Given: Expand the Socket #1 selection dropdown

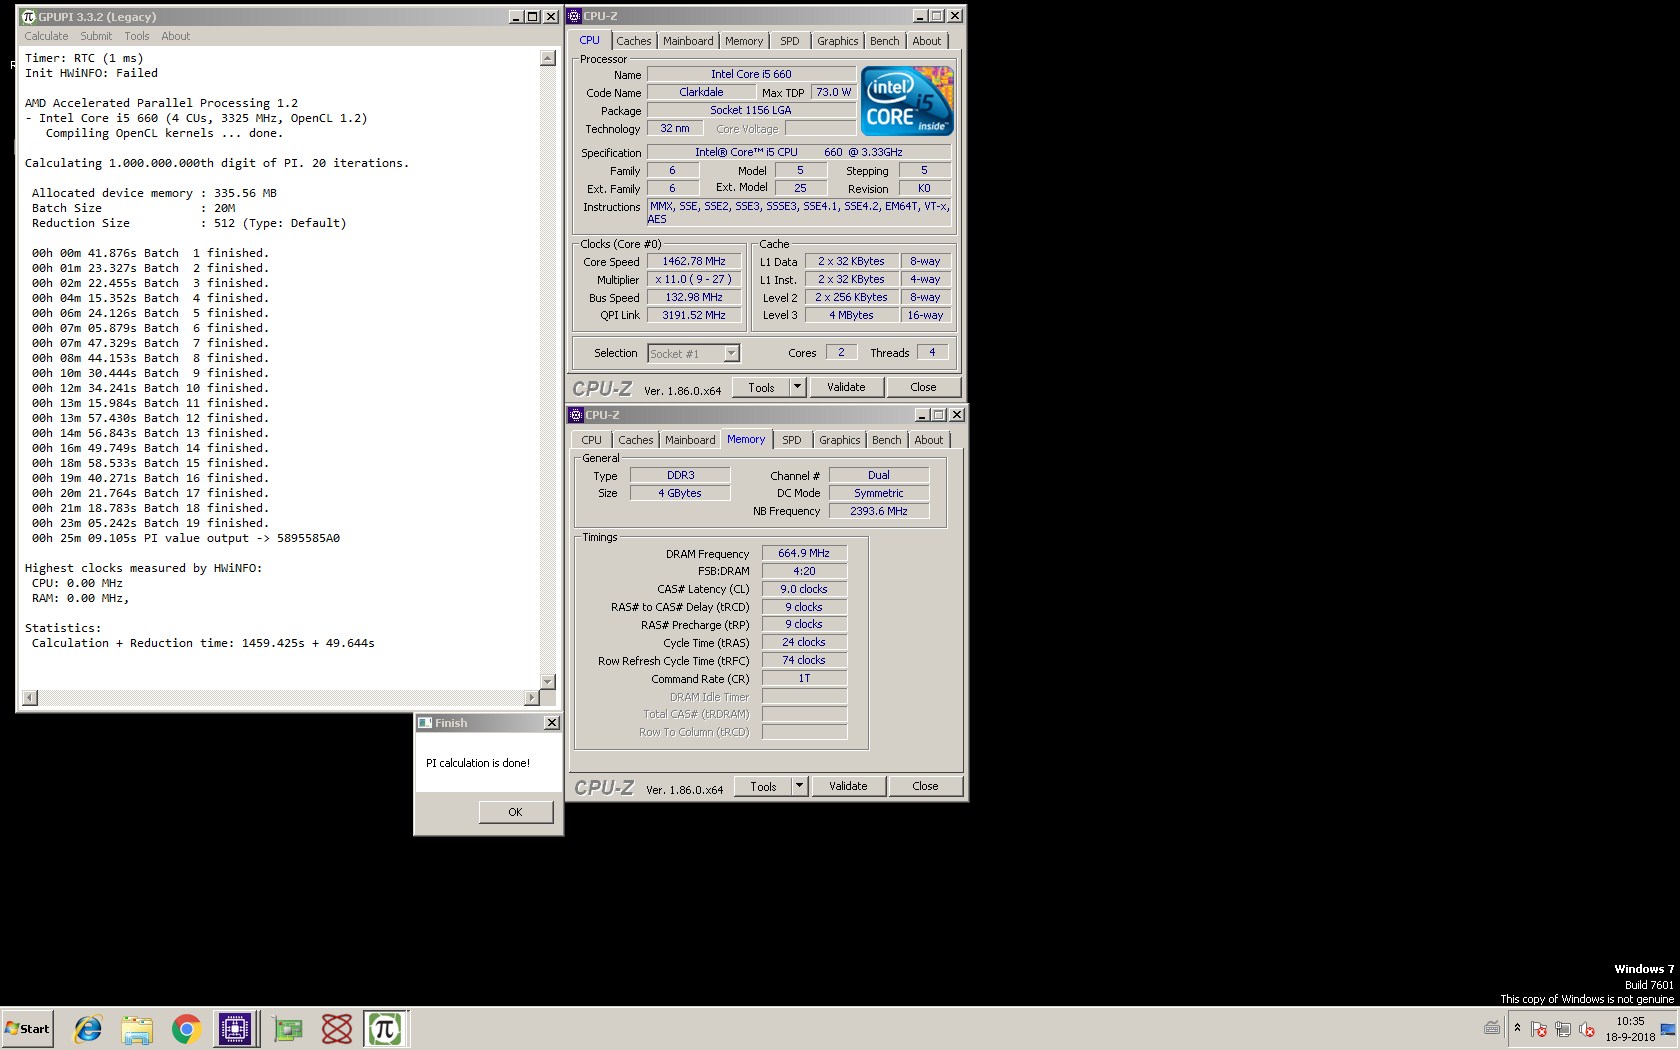Looking at the screenshot, I should coord(731,353).
